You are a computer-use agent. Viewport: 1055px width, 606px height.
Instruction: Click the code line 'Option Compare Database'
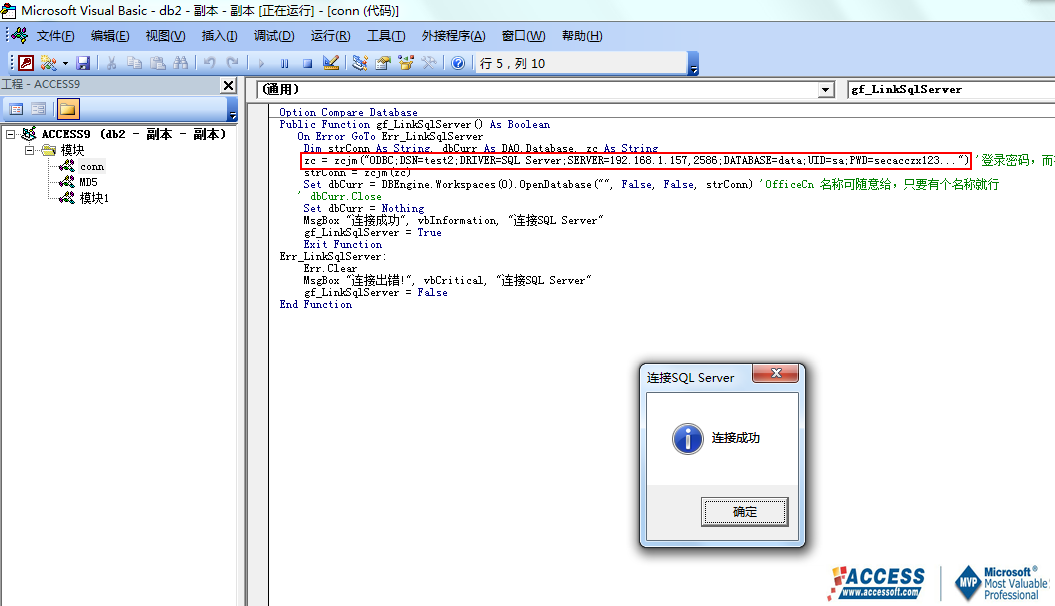click(x=348, y=112)
